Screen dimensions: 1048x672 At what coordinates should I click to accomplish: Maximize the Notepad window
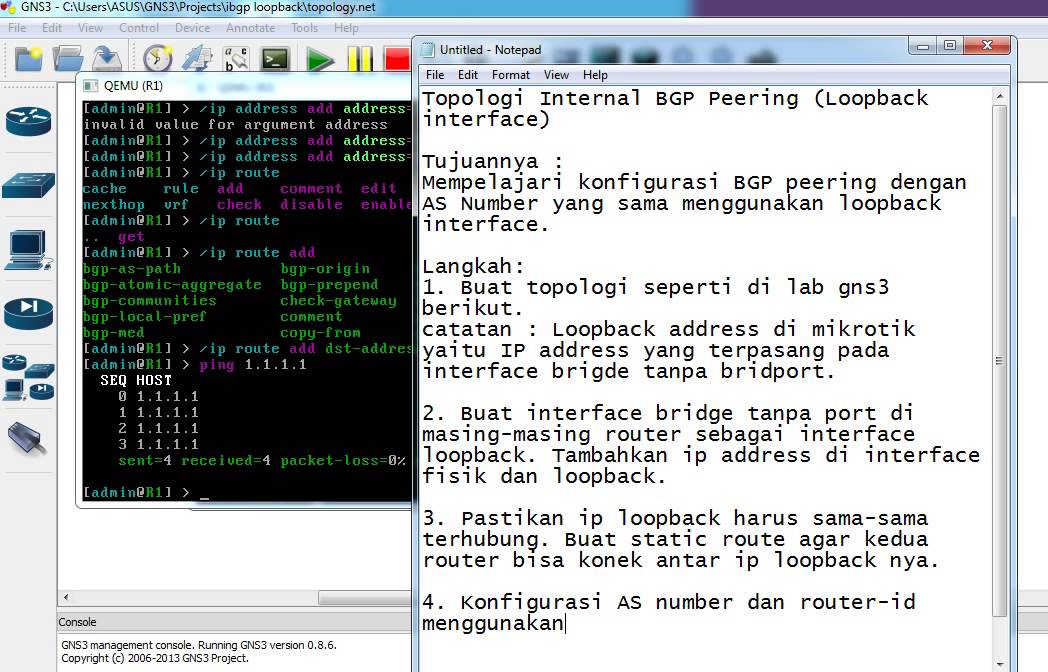tap(949, 46)
